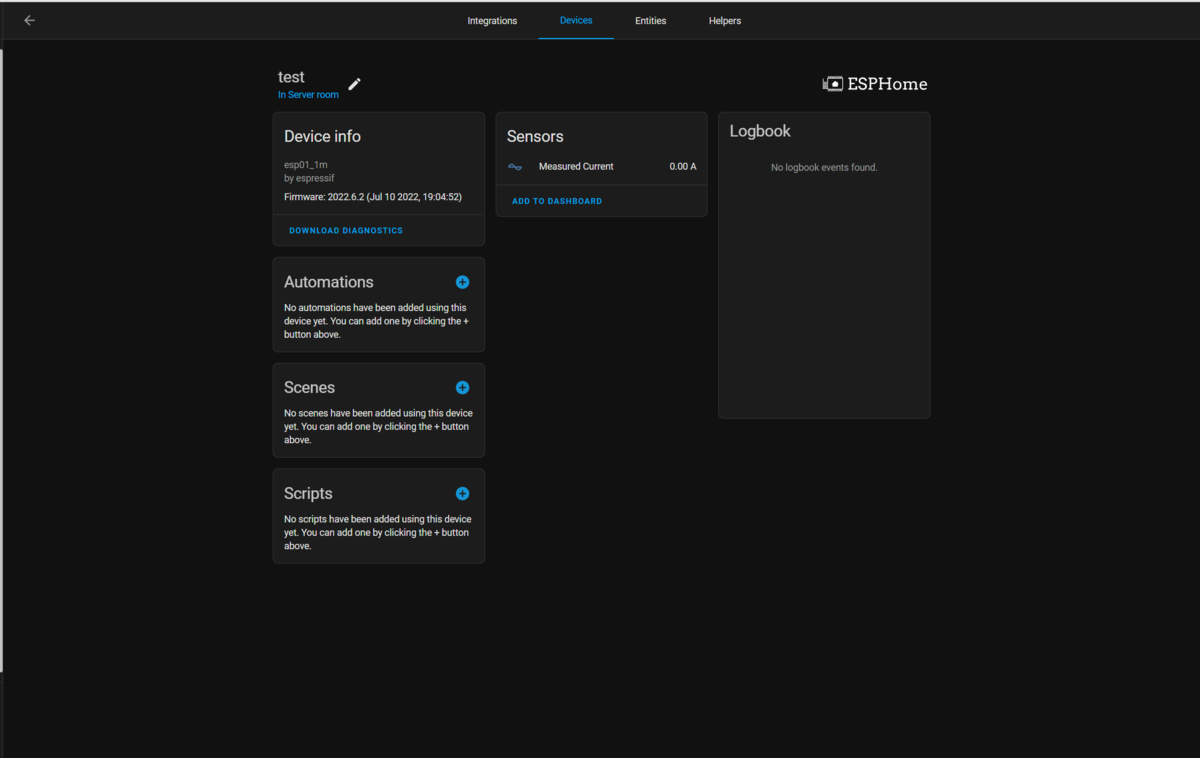Viewport: 1200px width, 758px height.
Task: Click Add to Dashboard button
Action: point(557,201)
